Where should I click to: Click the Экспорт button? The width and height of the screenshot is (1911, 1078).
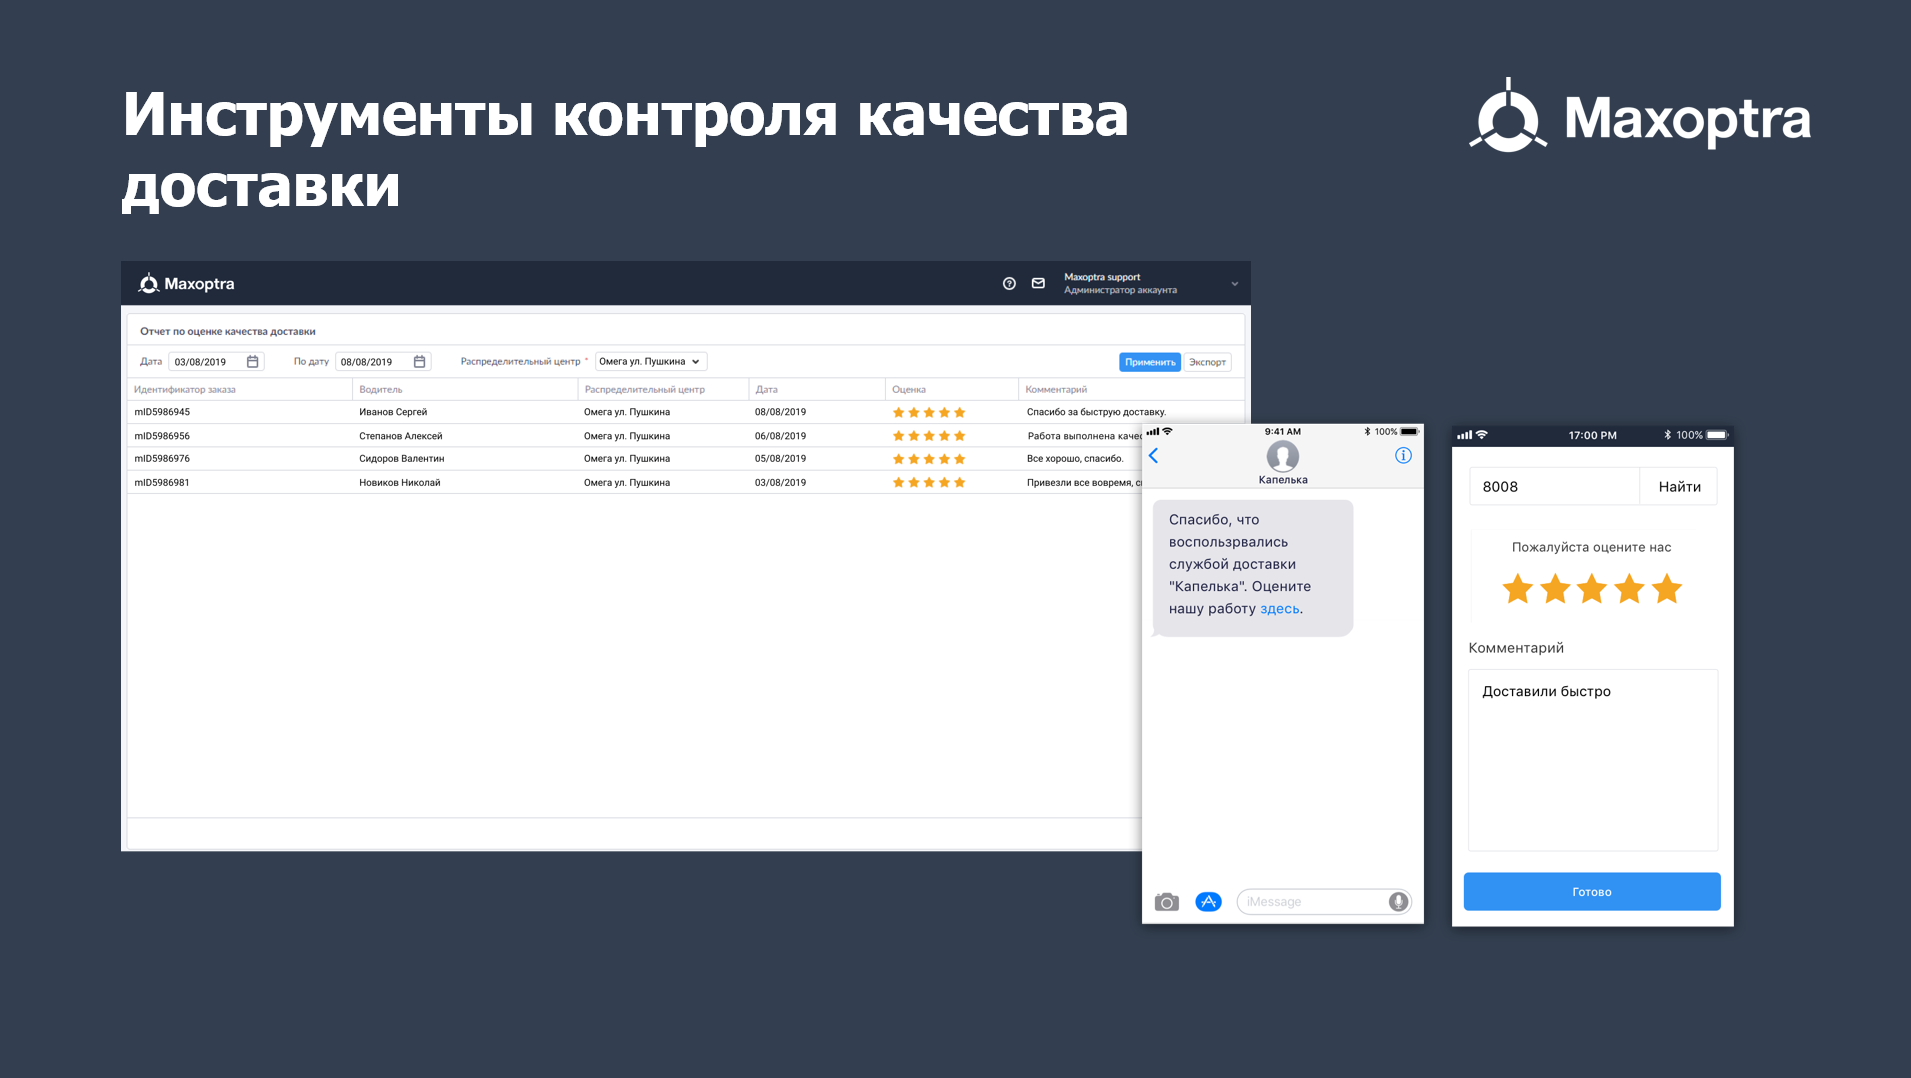tap(1207, 362)
